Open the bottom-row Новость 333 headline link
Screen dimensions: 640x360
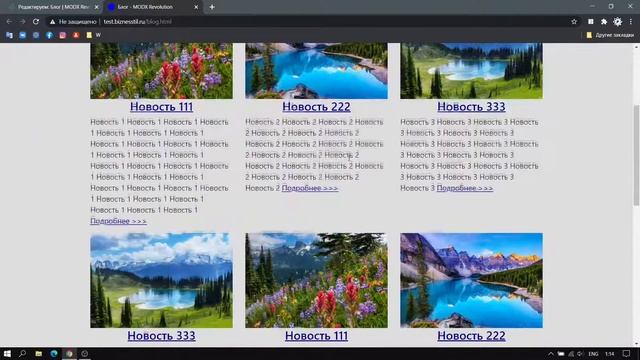[161, 336]
